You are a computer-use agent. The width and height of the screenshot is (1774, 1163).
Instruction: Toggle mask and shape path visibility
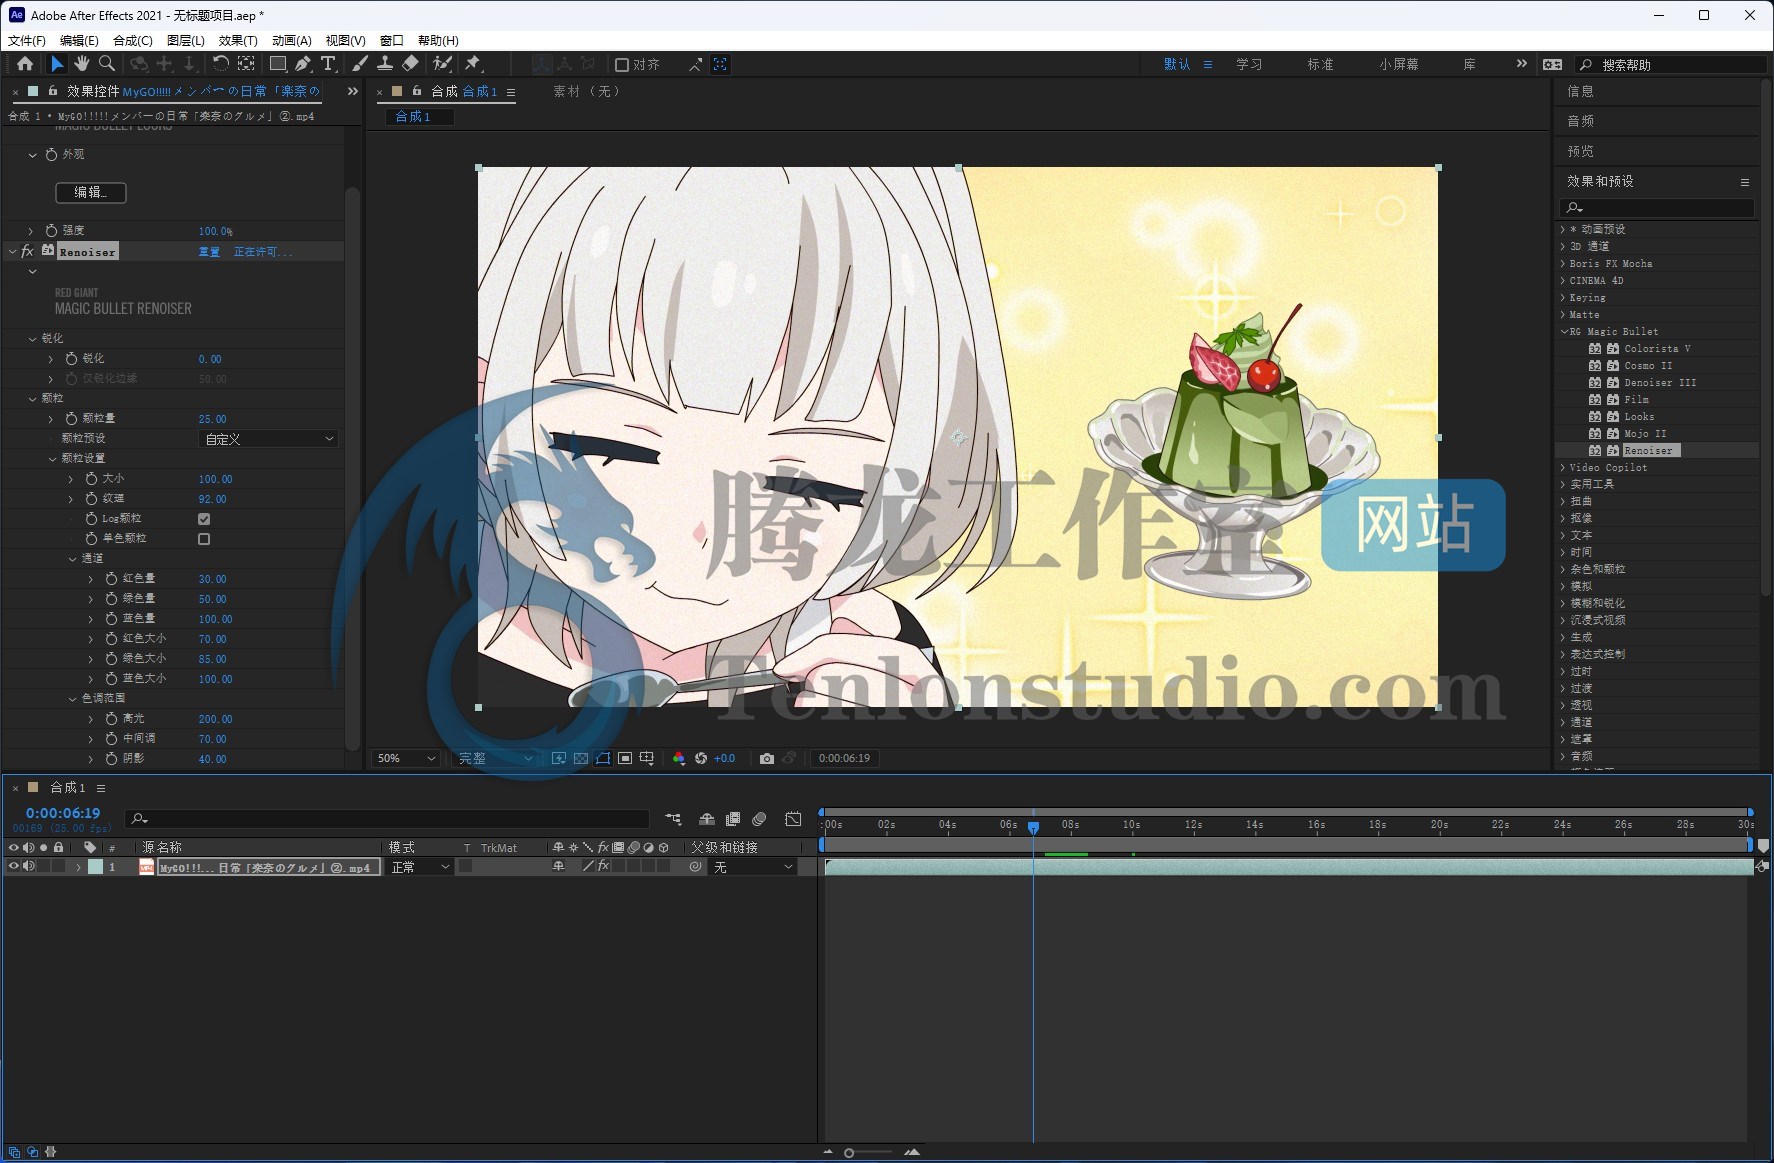(x=603, y=759)
